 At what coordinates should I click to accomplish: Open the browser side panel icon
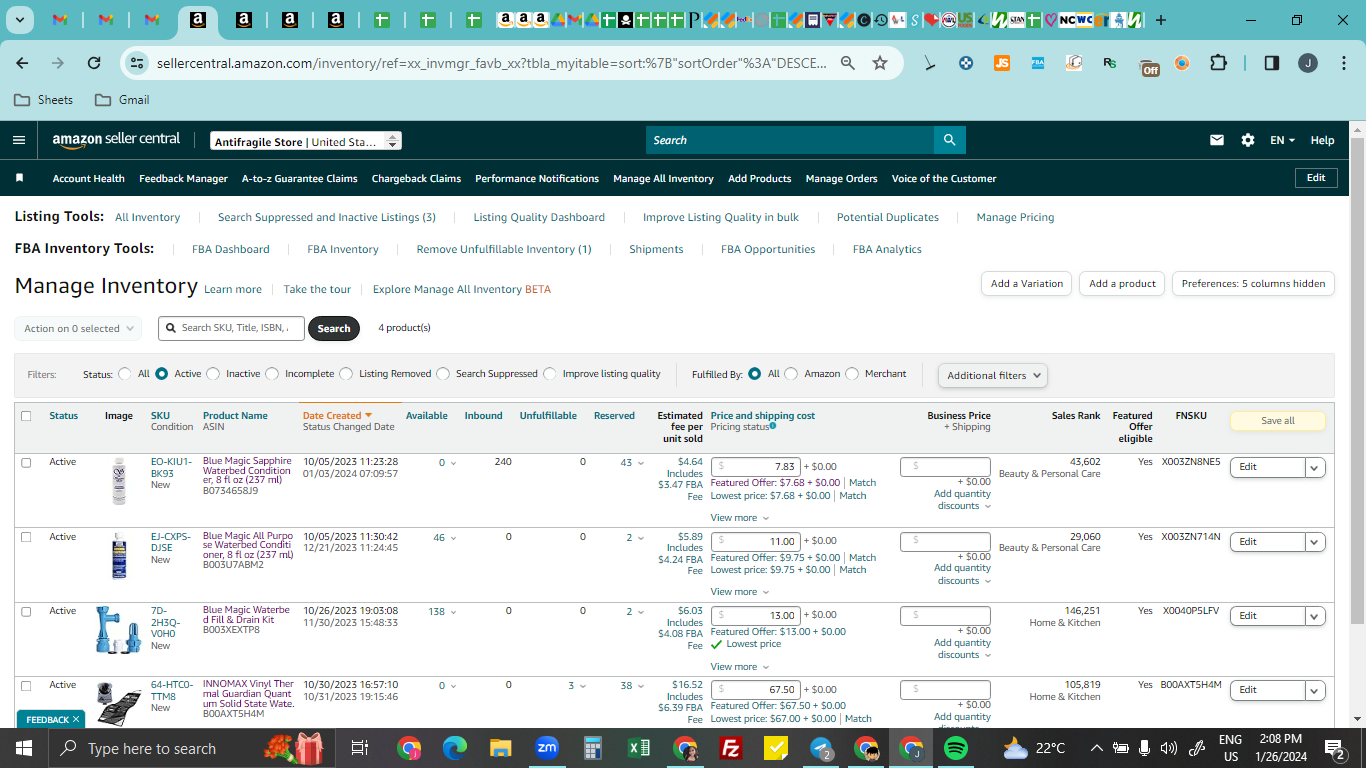point(1272,63)
